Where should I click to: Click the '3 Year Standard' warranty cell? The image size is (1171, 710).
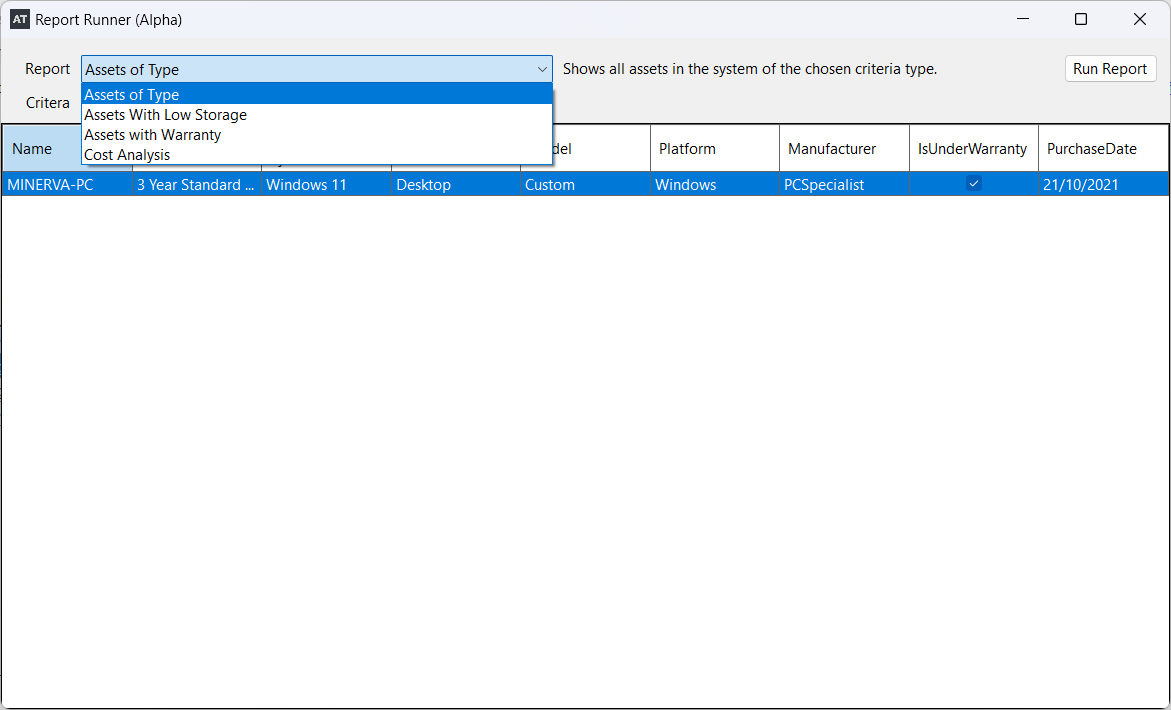[x=196, y=185]
